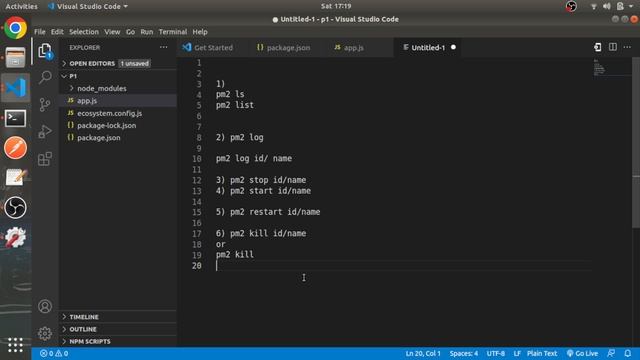Split the editor to the right
The height and width of the screenshot is (360, 640).
click(x=613, y=47)
